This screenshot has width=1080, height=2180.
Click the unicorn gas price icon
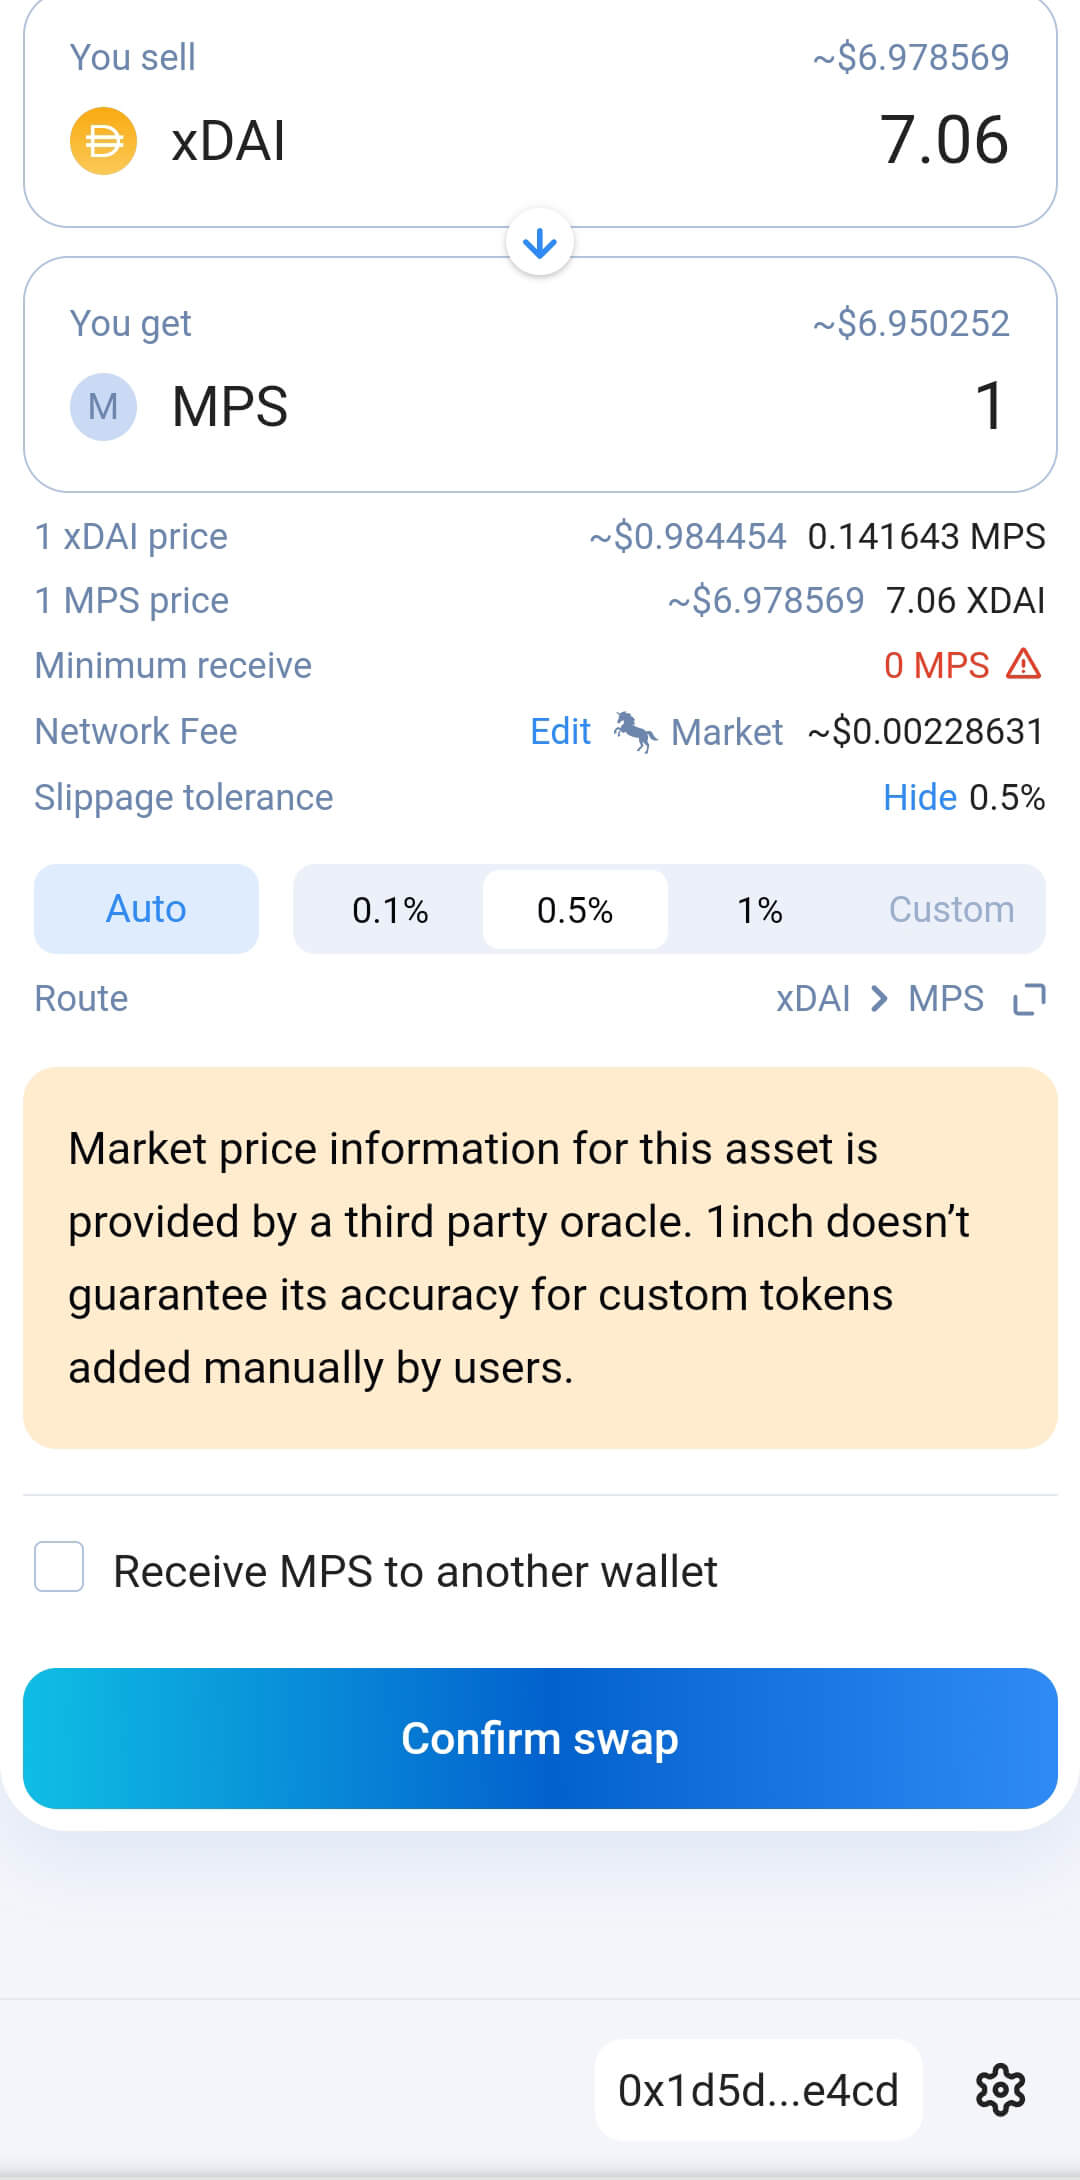point(634,731)
